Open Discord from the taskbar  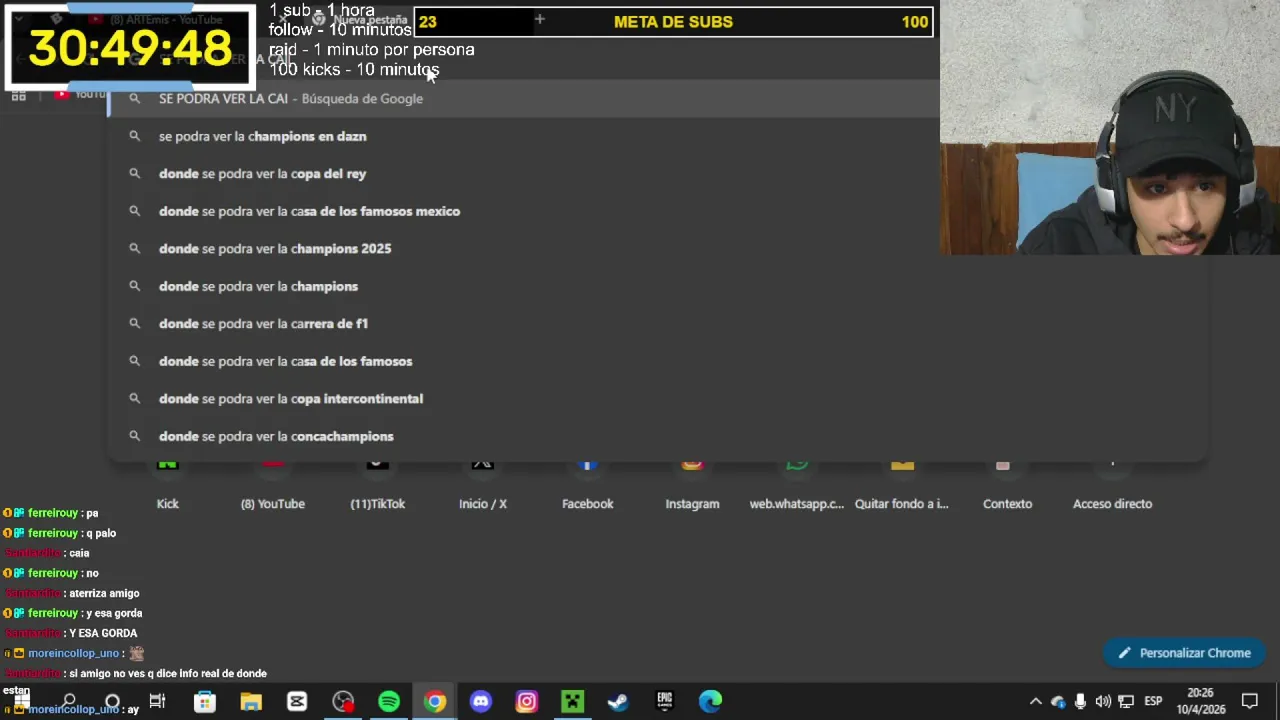pyautogui.click(x=481, y=701)
